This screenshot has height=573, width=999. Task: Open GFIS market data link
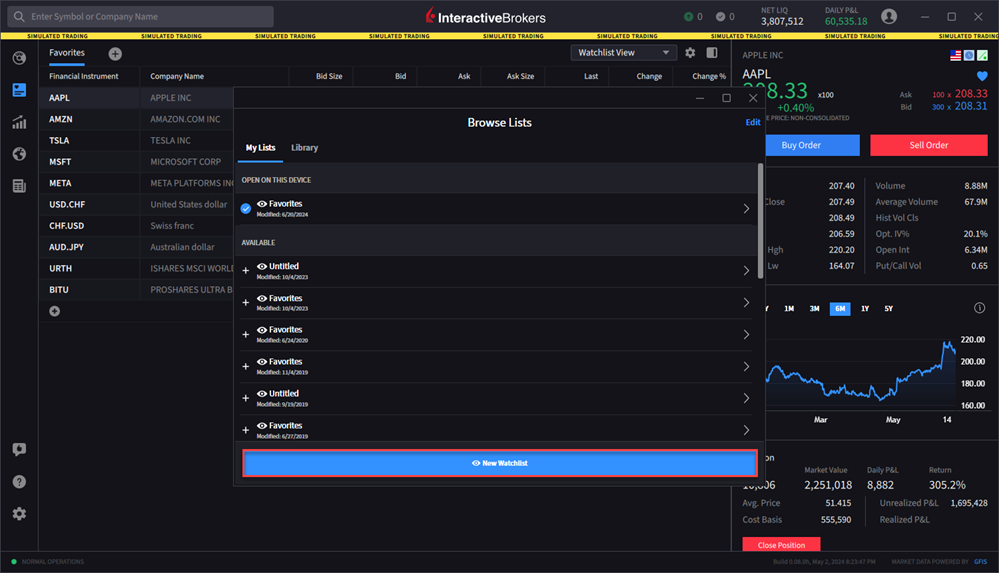pos(981,562)
